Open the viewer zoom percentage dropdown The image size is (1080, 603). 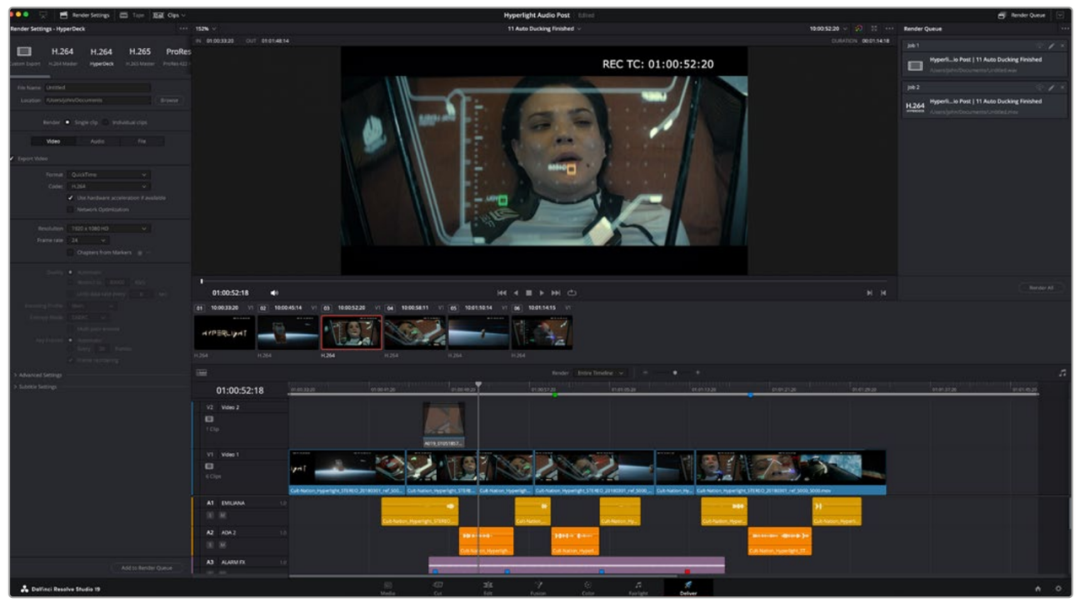205,29
